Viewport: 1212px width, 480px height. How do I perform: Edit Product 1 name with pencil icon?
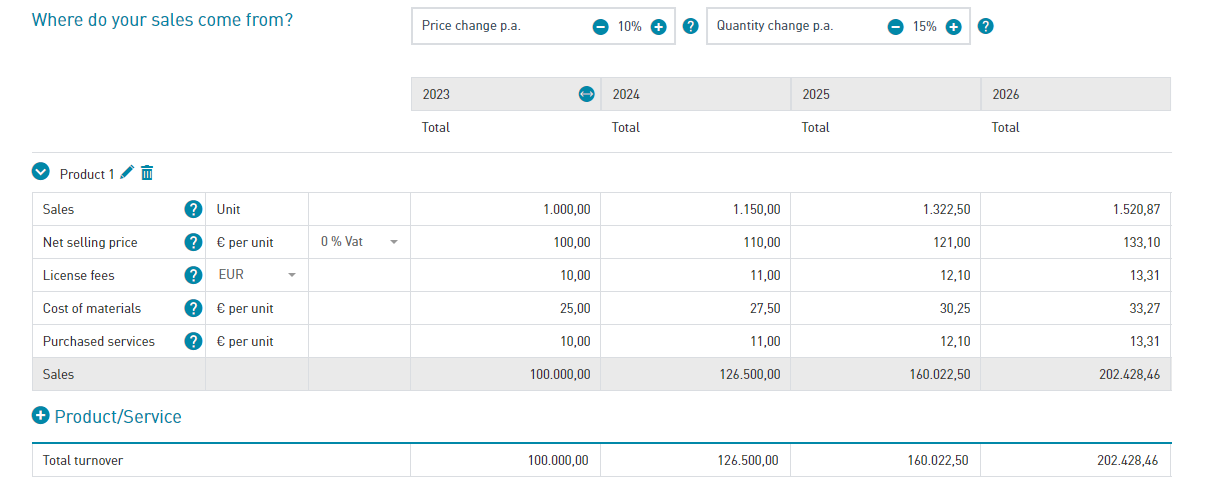127,173
